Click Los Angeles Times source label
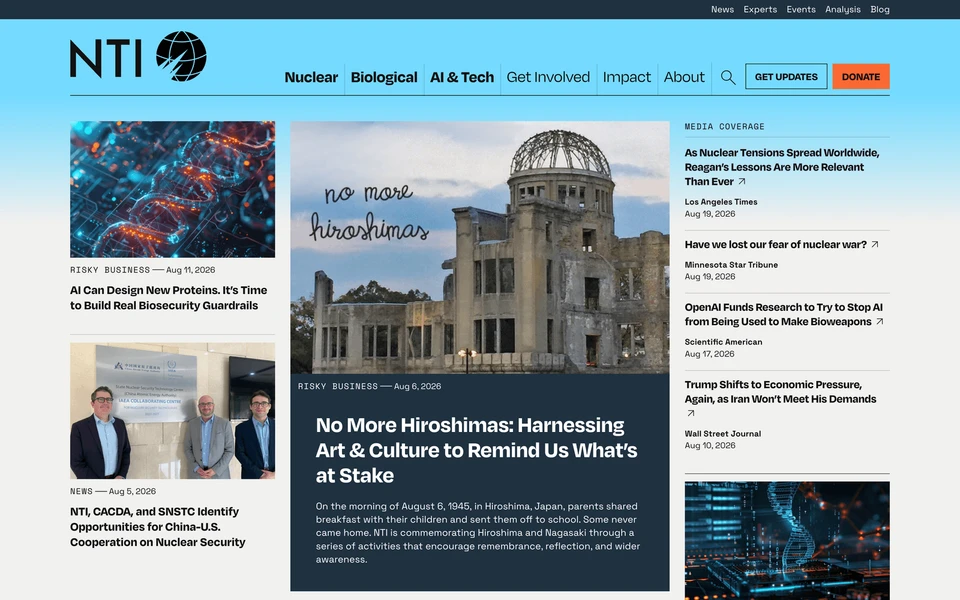 tap(721, 201)
